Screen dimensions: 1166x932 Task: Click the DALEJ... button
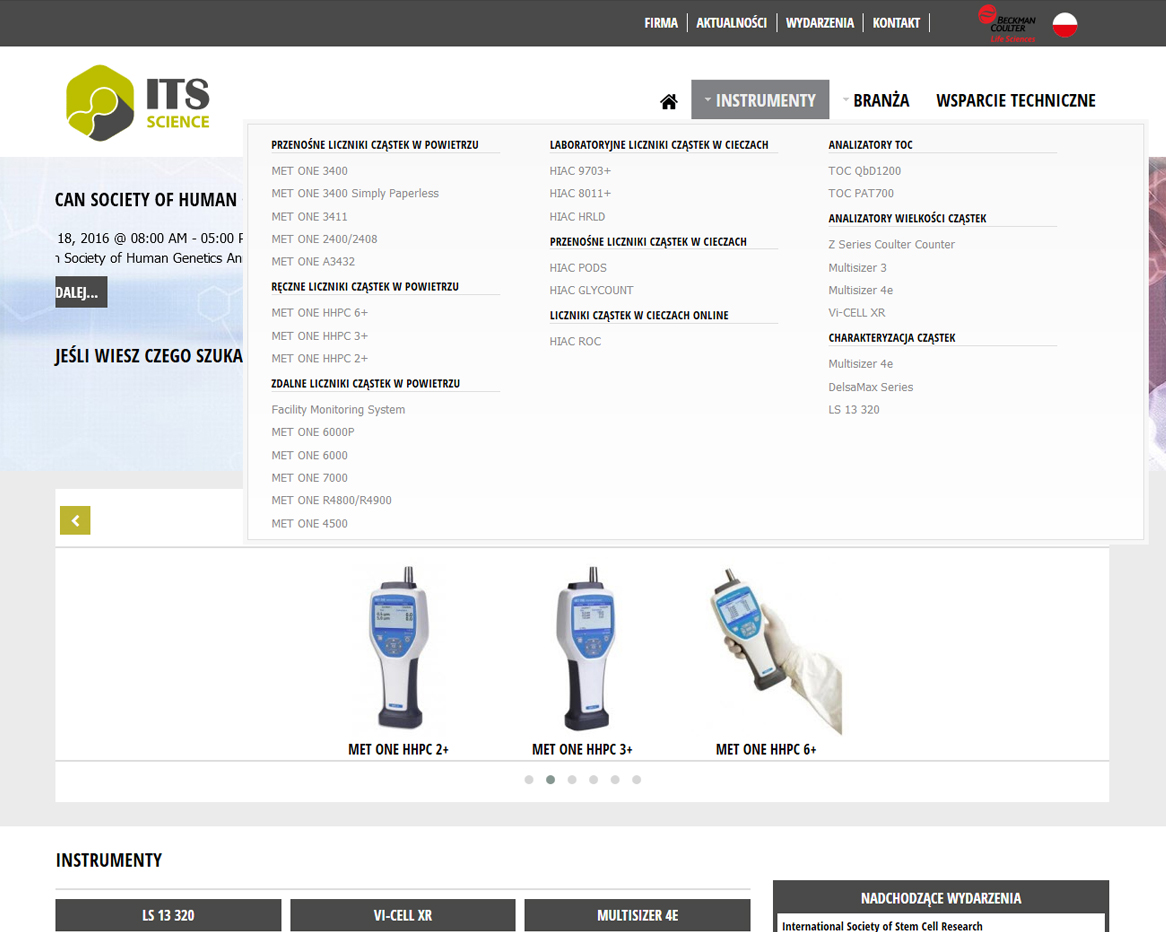point(81,292)
